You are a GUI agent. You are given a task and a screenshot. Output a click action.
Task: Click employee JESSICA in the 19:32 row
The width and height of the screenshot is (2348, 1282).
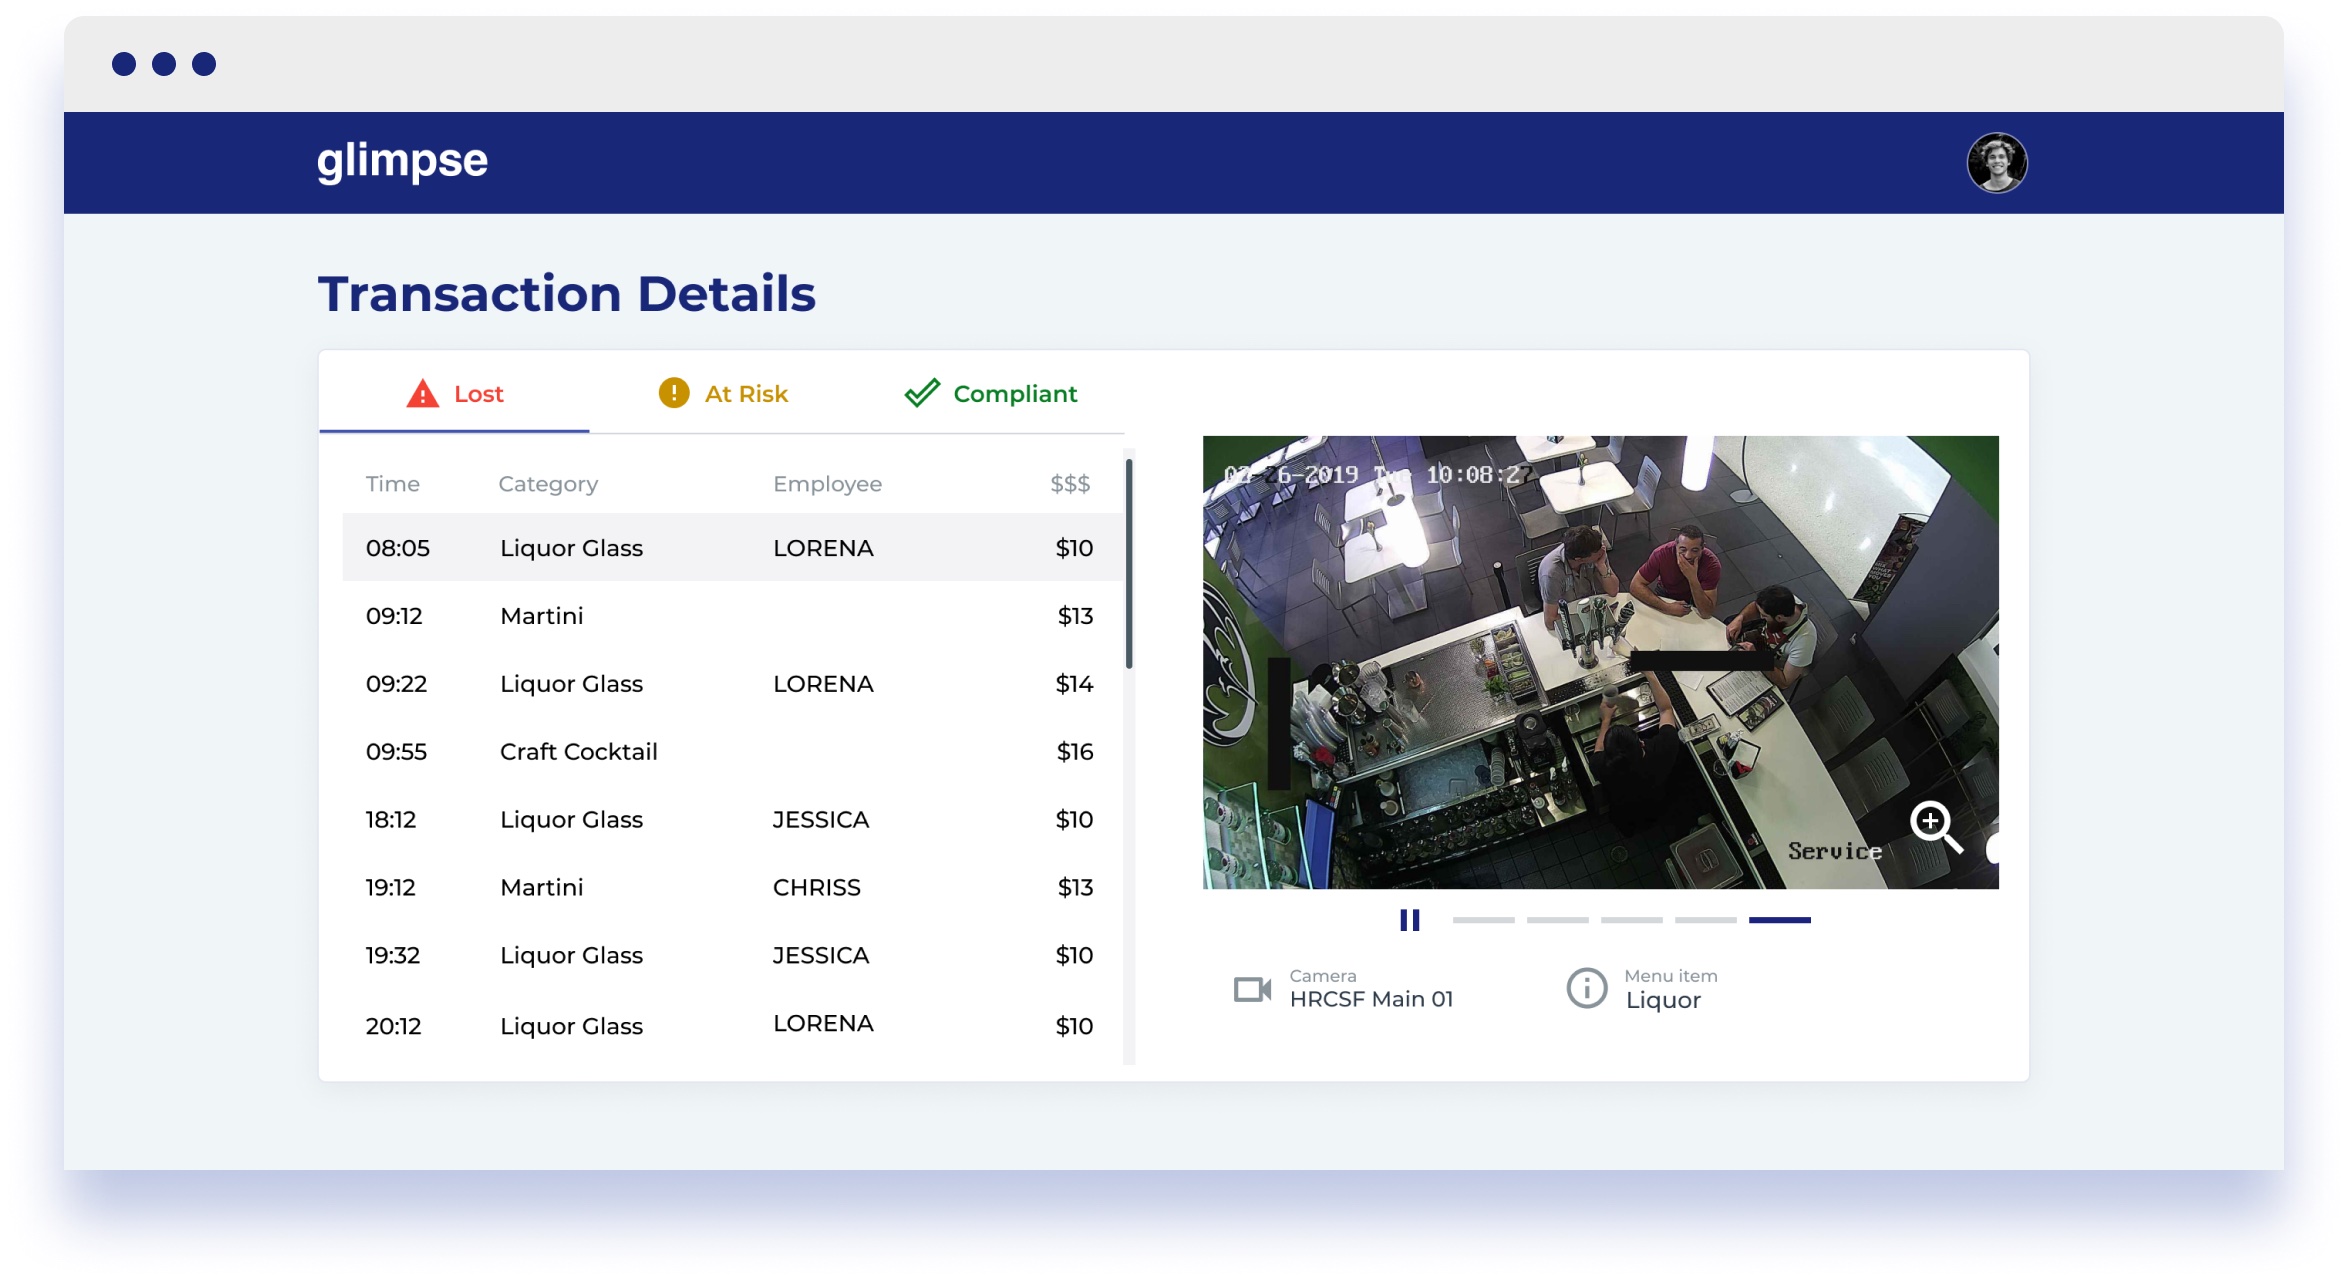pyautogui.click(x=820, y=956)
